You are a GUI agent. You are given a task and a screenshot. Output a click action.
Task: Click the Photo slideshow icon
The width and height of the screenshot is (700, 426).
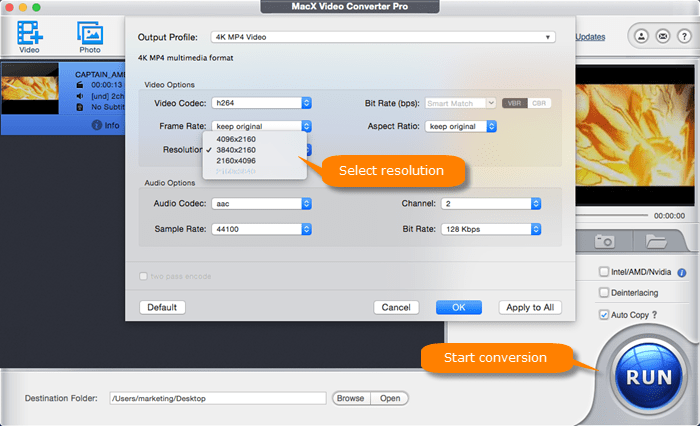[90, 33]
